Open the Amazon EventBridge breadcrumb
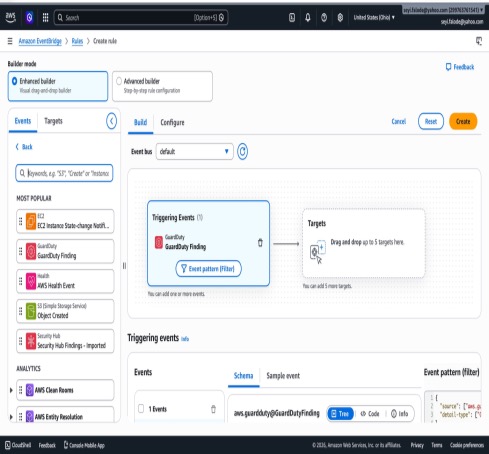The image size is (489, 454). 40,41
